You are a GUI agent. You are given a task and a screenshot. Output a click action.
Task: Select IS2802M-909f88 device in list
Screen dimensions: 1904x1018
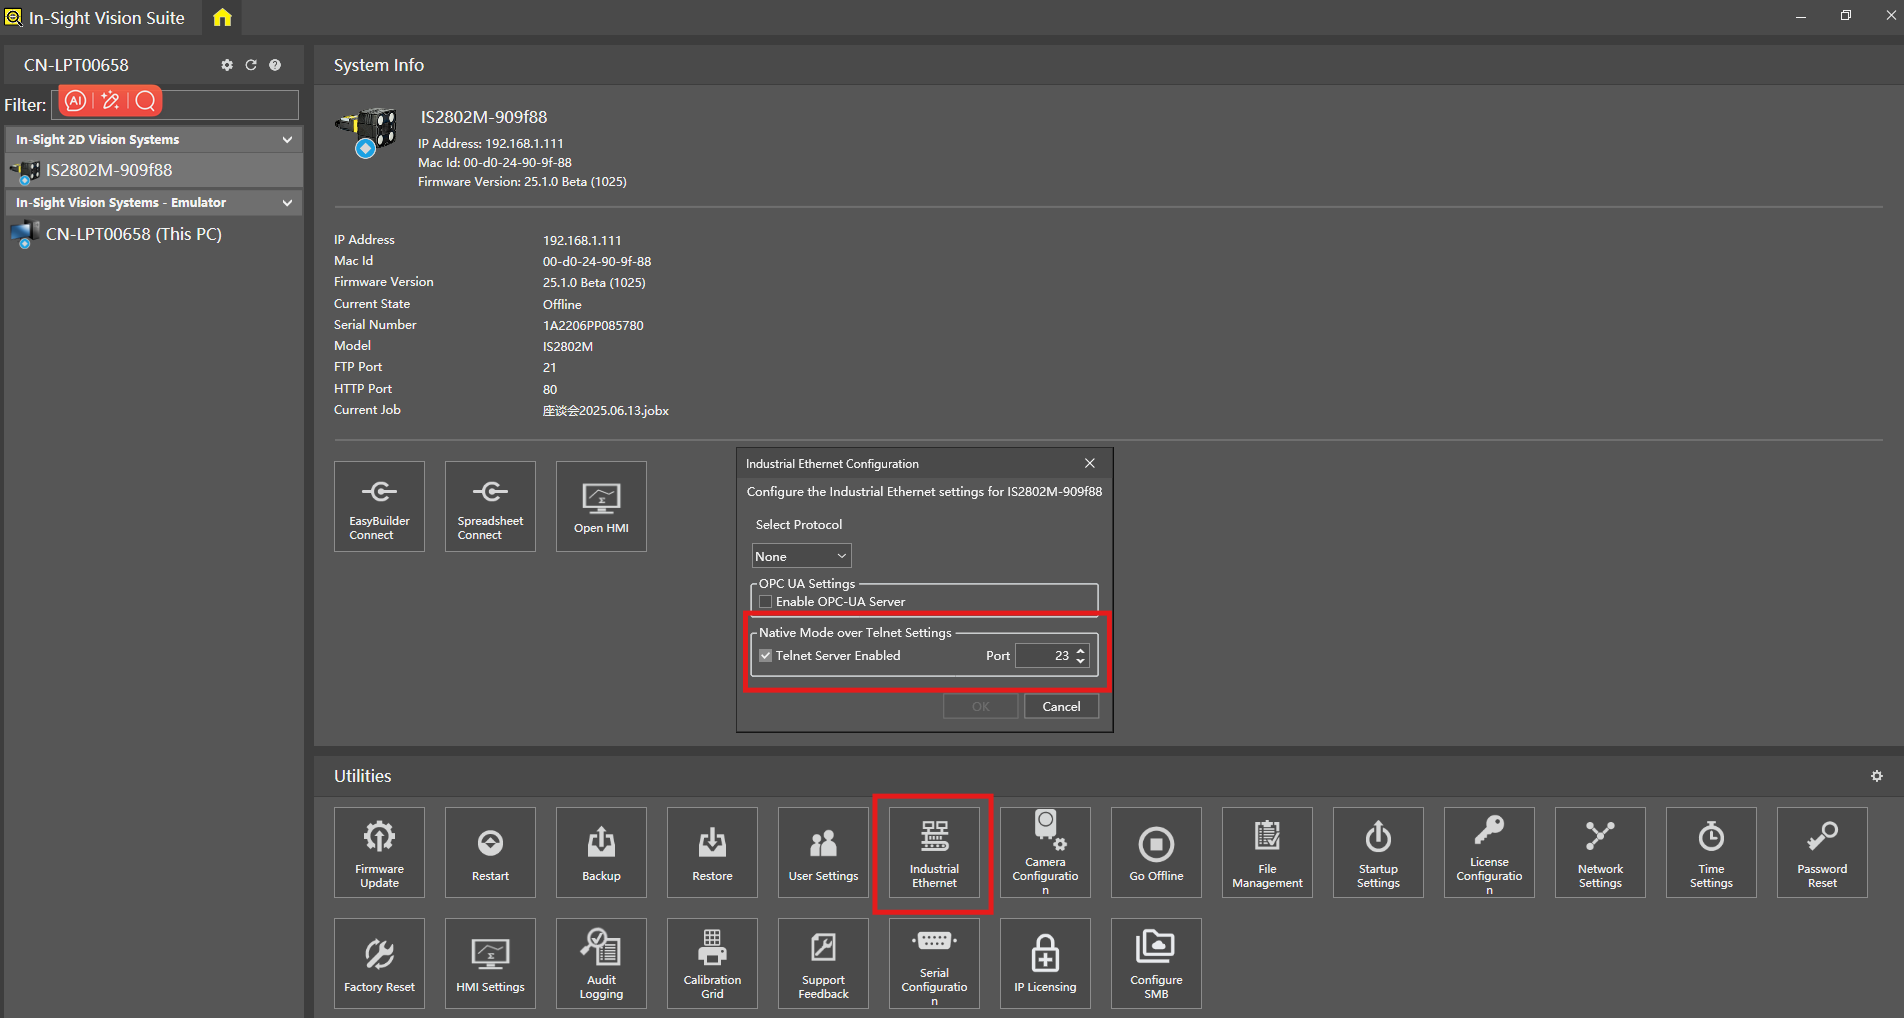(x=153, y=170)
